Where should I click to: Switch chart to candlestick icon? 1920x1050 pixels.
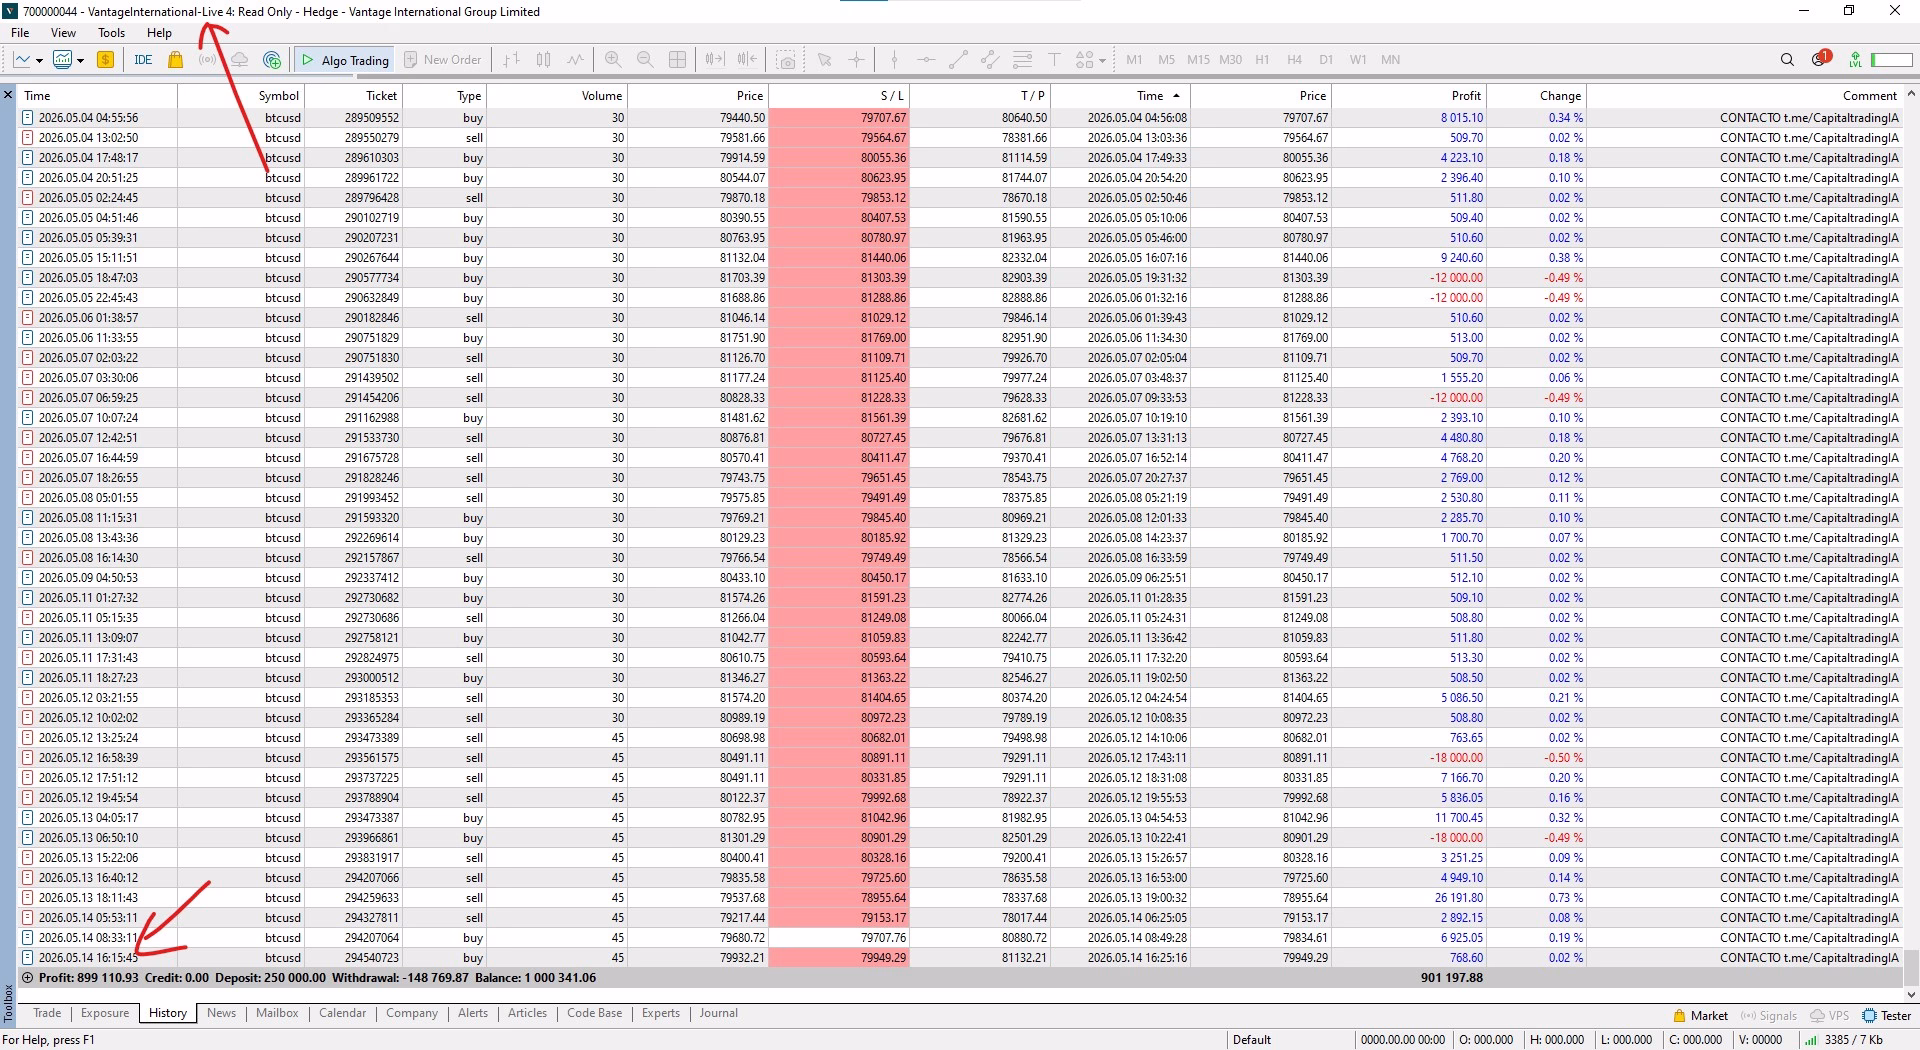pyautogui.click(x=543, y=60)
